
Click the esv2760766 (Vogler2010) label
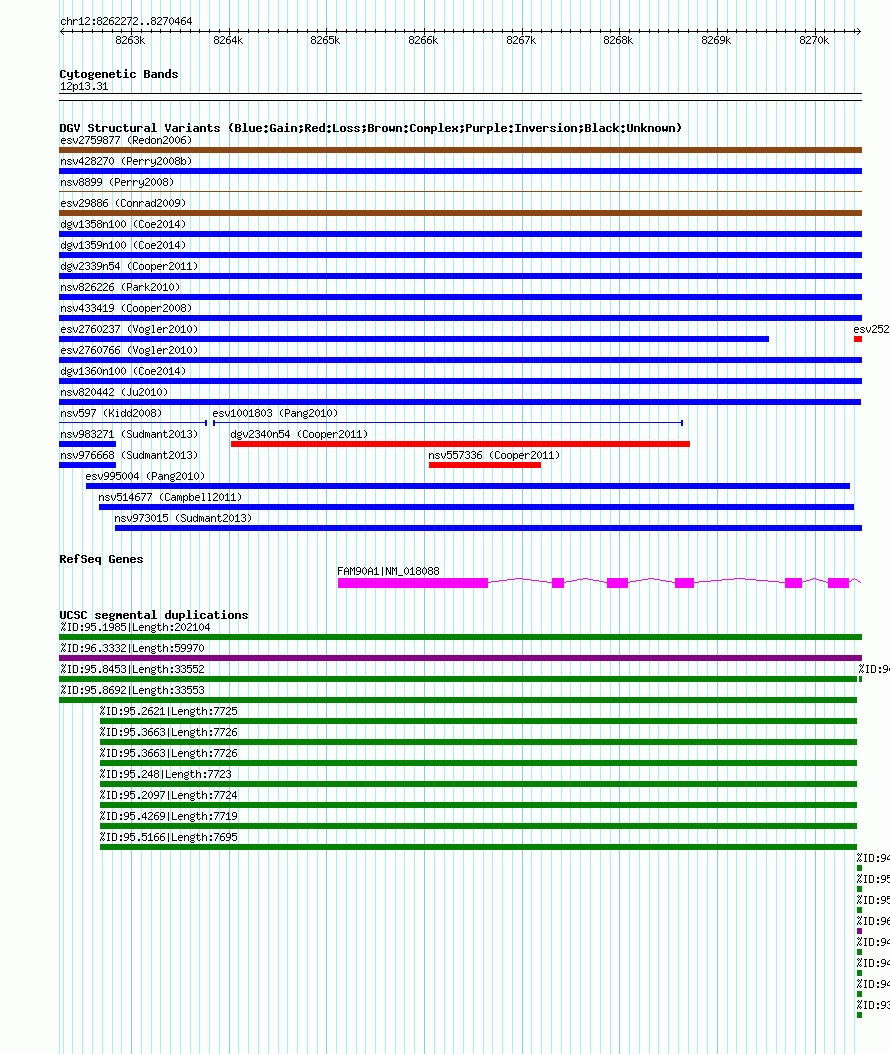(x=129, y=350)
